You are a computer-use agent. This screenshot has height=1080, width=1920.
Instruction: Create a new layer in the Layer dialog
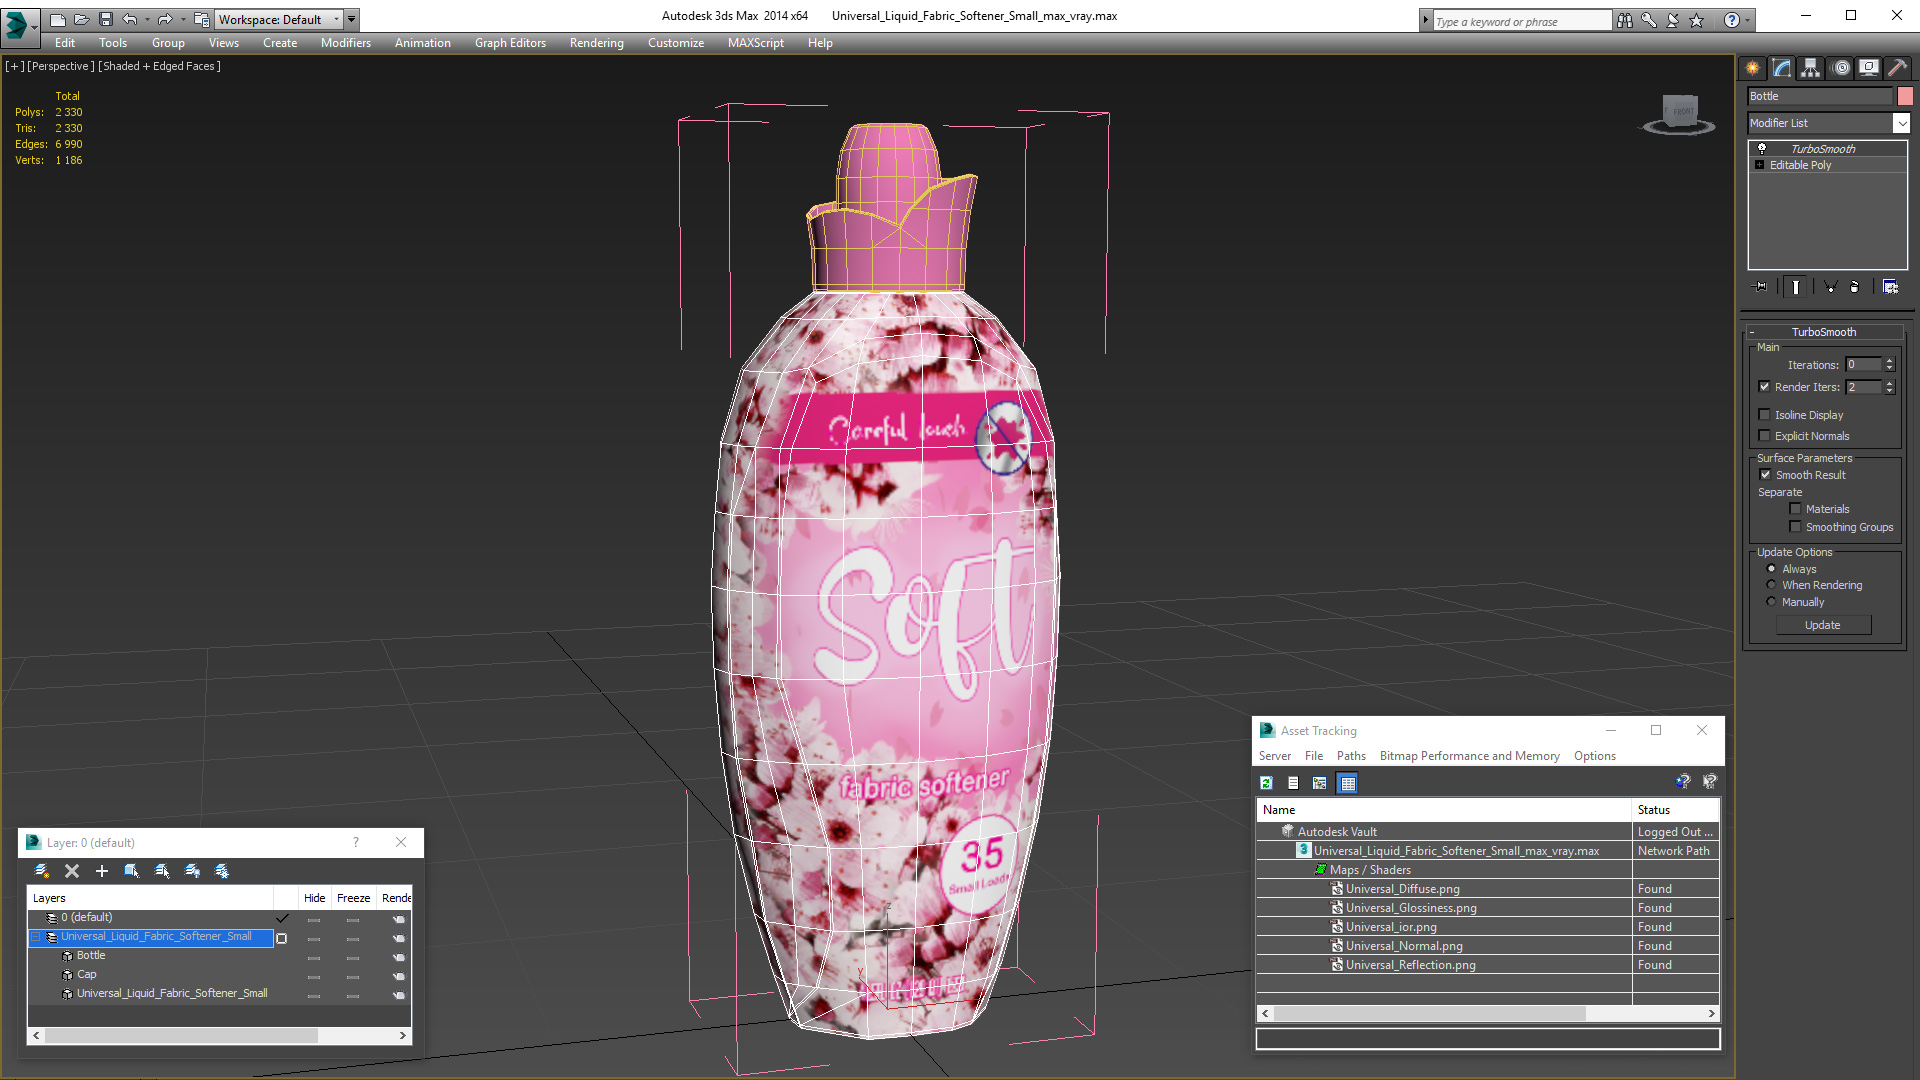[42, 871]
